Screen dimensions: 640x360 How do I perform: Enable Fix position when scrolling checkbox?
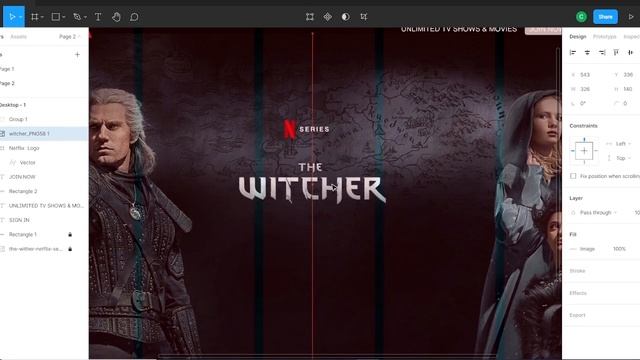coord(573,176)
